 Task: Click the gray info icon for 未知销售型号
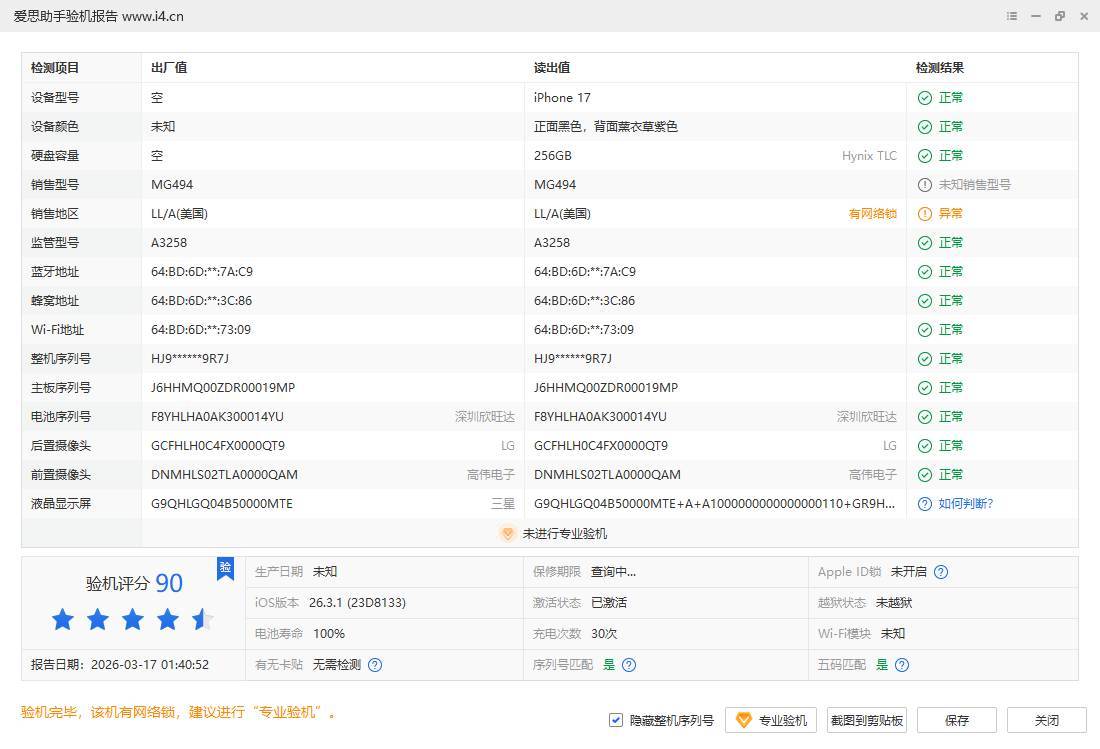[925, 185]
